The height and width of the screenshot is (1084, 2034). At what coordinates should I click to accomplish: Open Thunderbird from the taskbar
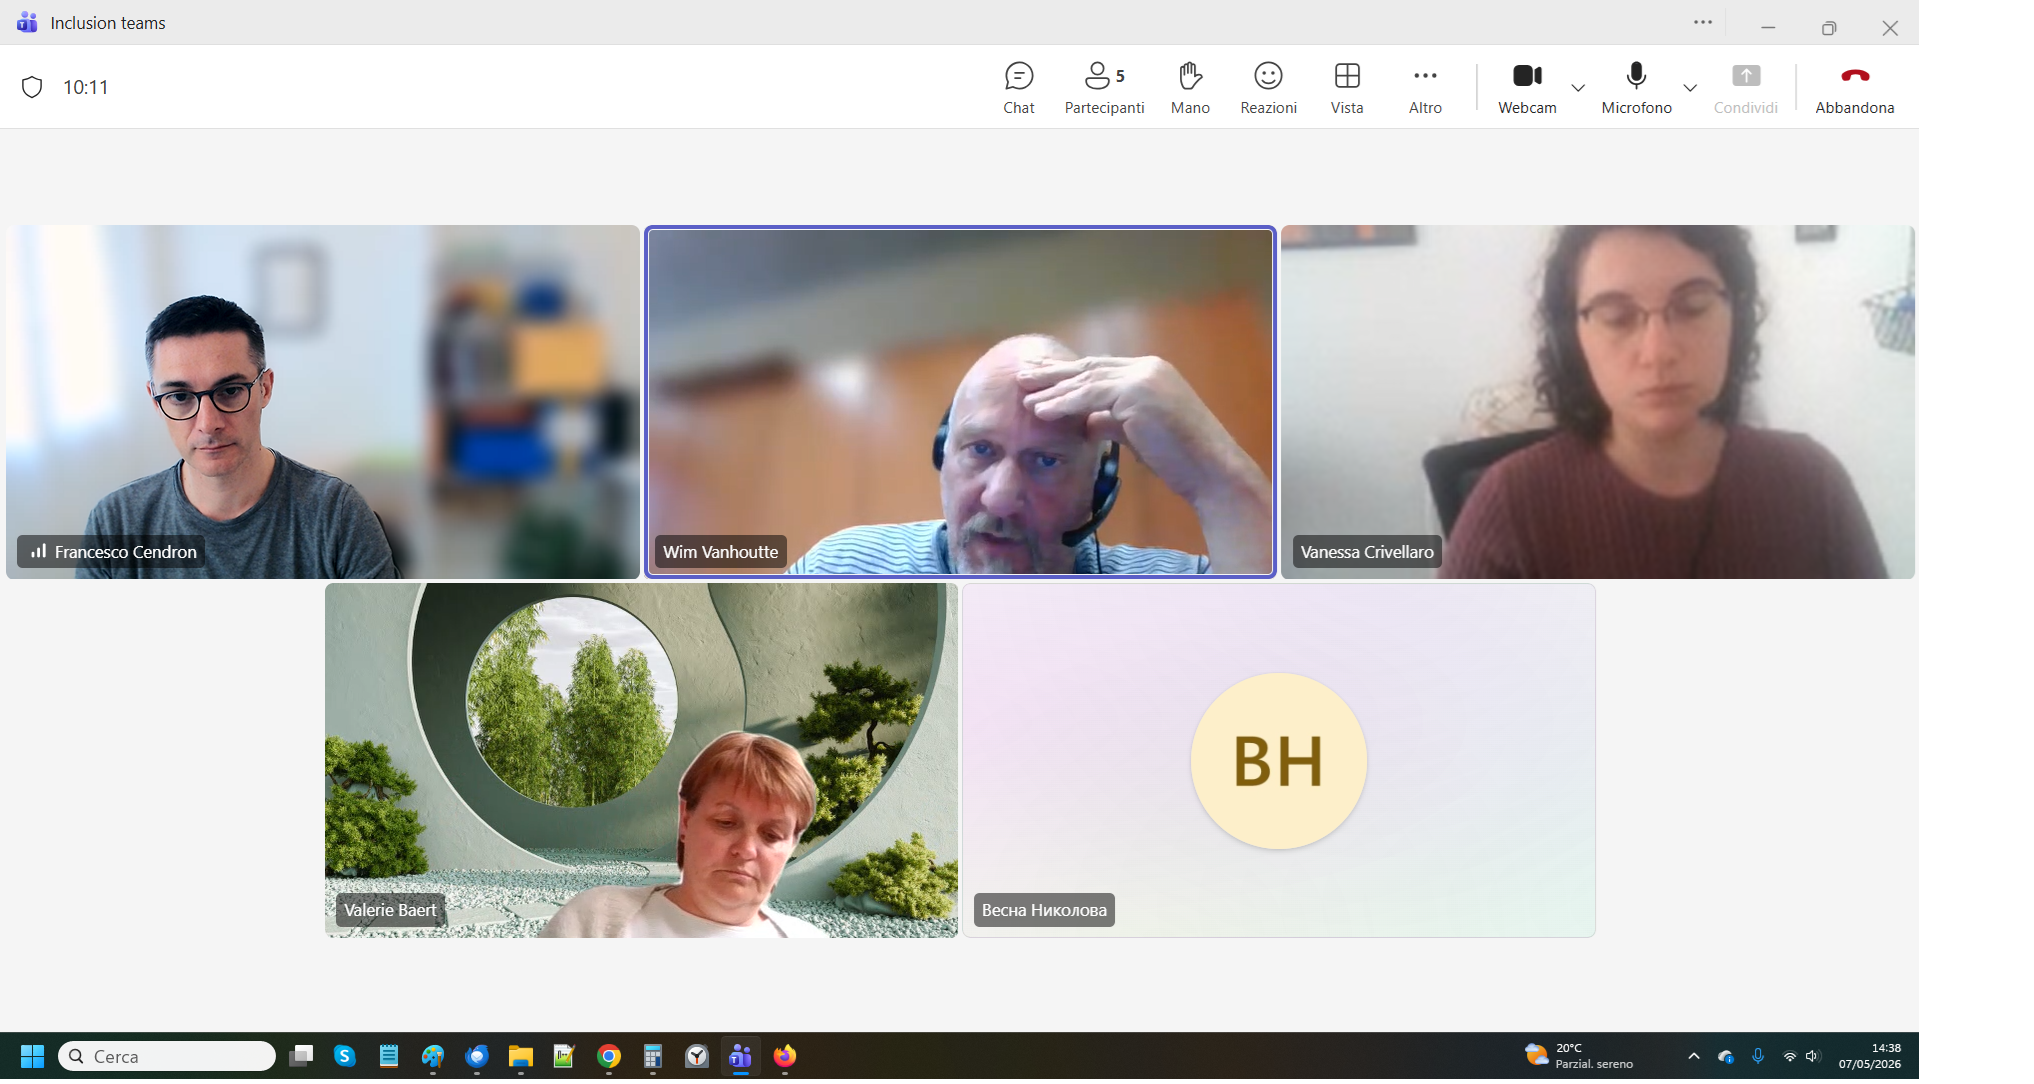pyautogui.click(x=477, y=1056)
